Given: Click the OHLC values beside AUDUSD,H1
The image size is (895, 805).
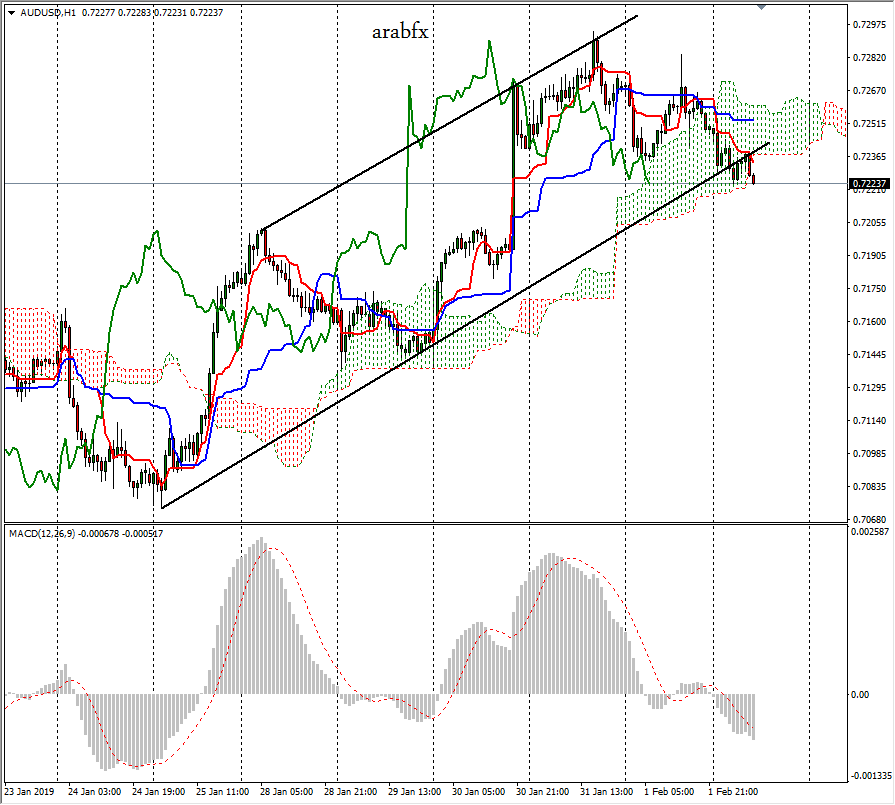Looking at the screenshot, I should [x=152, y=13].
